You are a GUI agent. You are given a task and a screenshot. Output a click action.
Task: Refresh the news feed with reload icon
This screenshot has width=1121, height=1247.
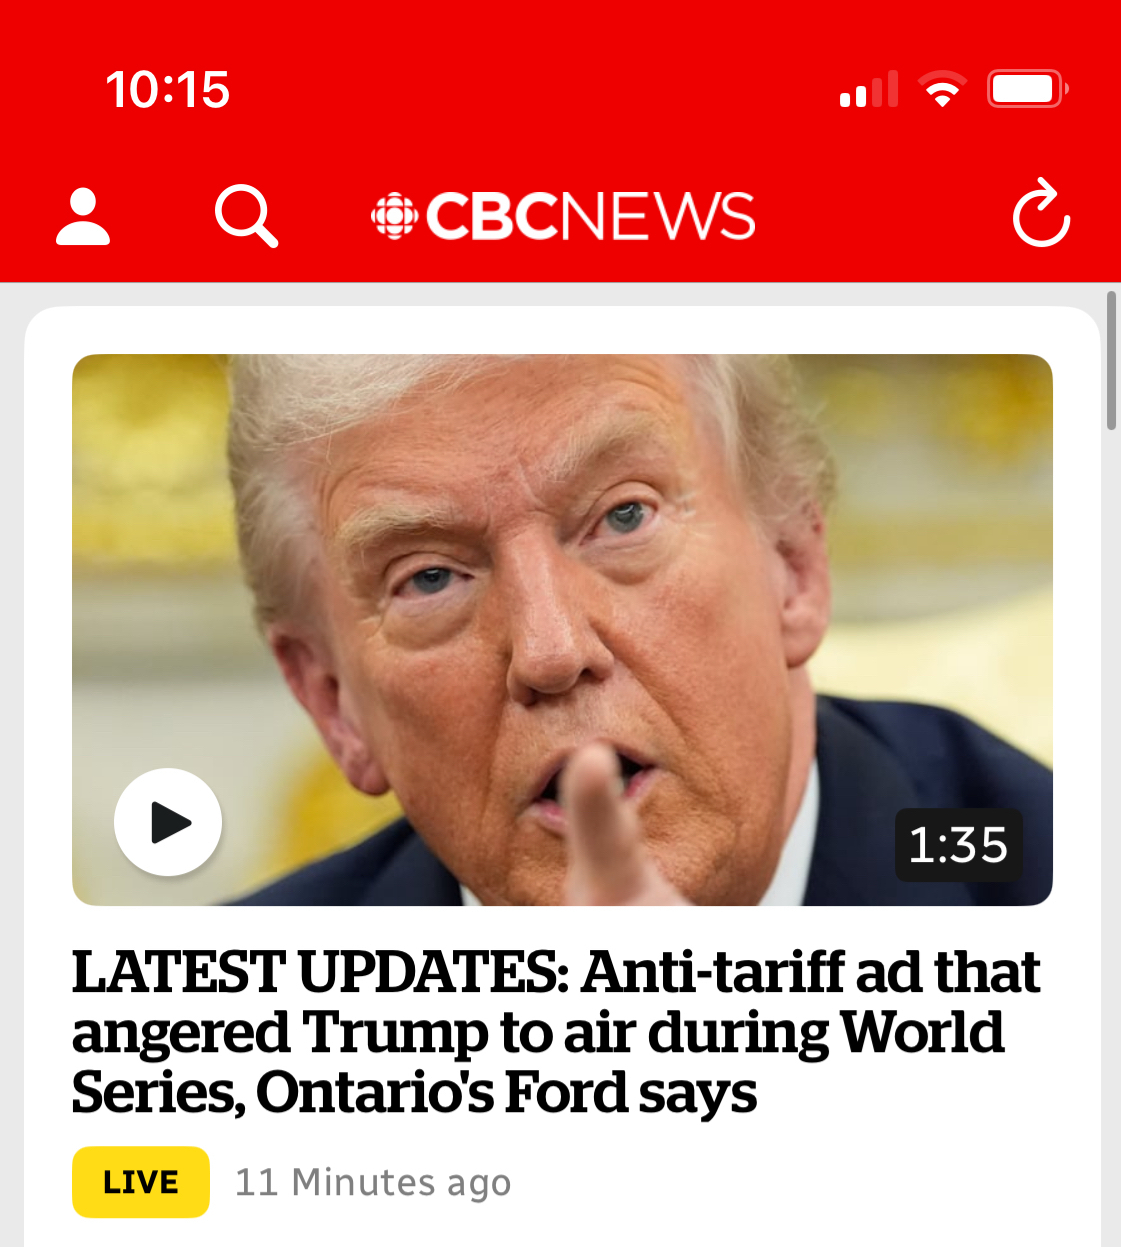[x=1041, y=213]
